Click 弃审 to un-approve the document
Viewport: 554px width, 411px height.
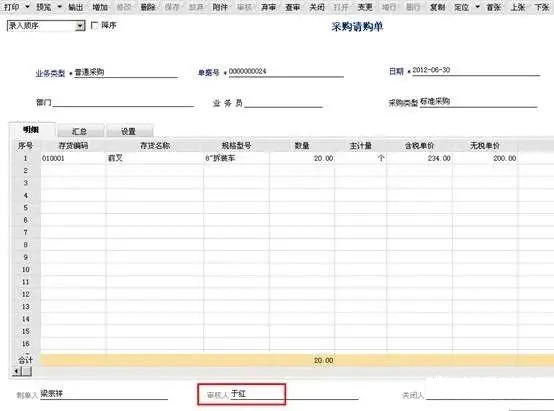click(268, 7)
